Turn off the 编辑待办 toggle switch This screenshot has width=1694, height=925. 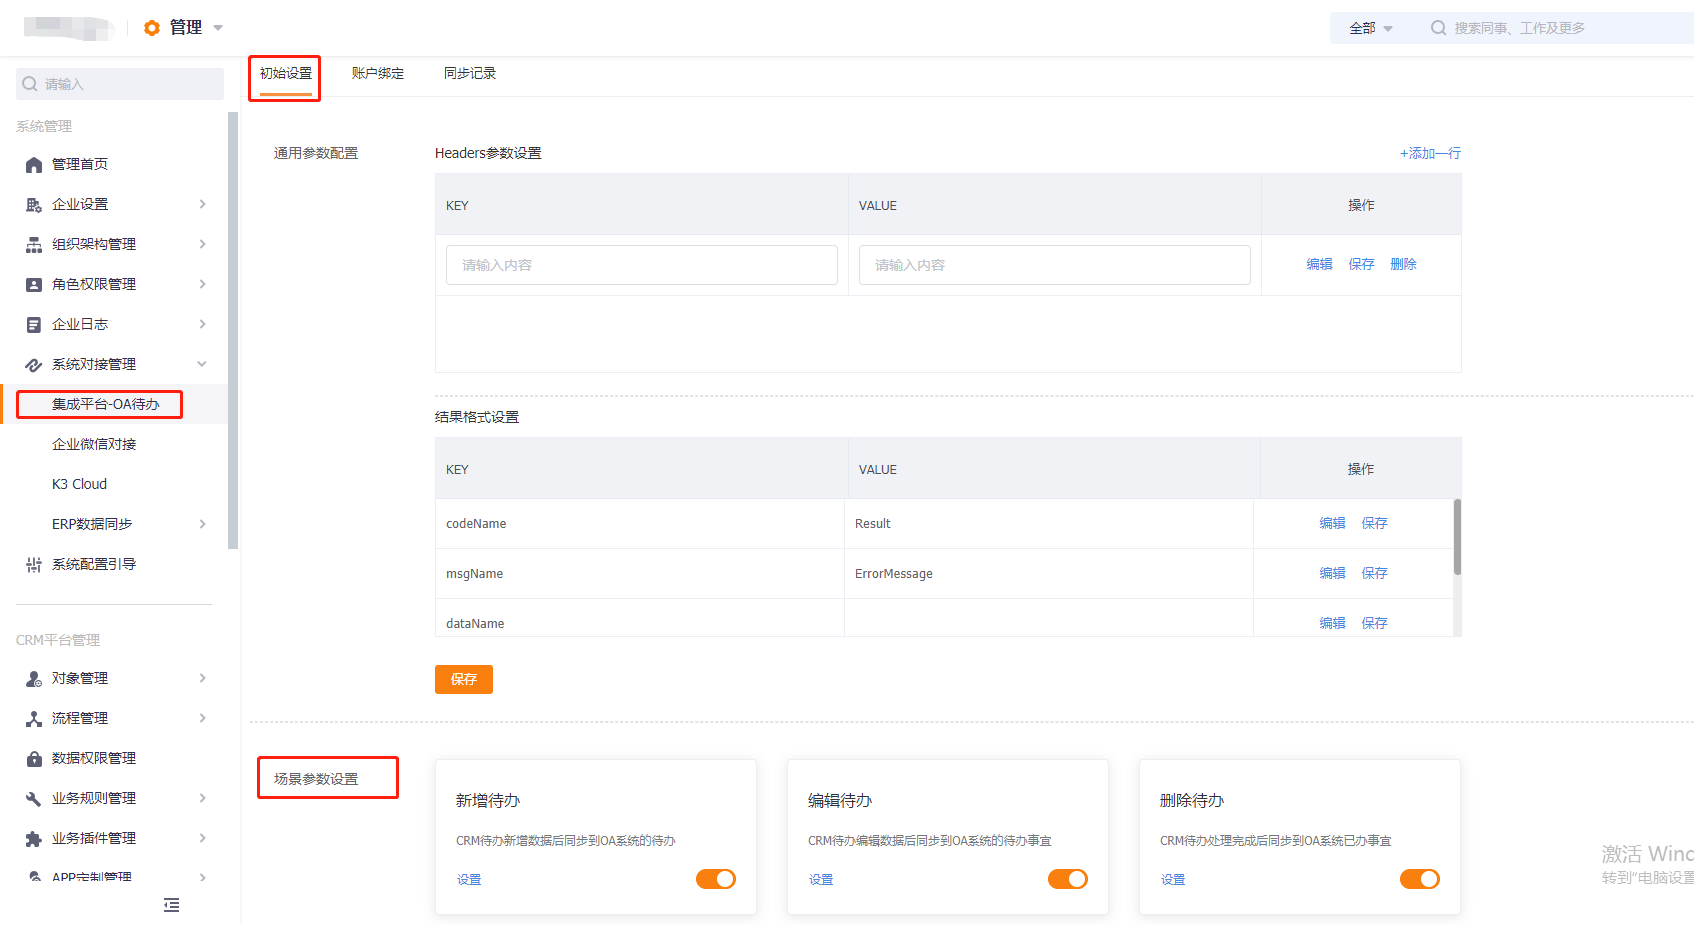coord(1068,879)
